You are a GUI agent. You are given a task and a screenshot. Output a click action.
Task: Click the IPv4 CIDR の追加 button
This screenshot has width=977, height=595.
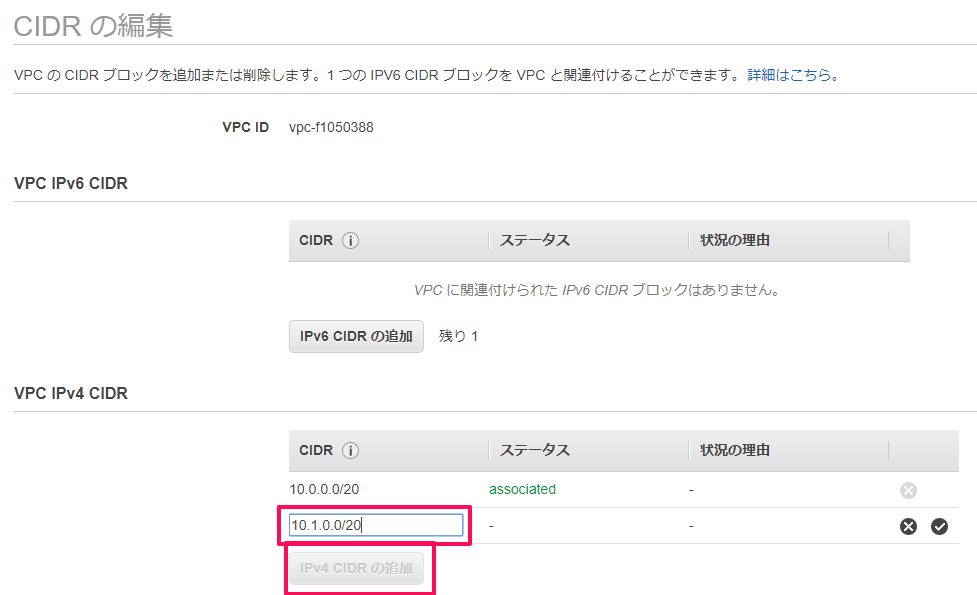[356, 568]
